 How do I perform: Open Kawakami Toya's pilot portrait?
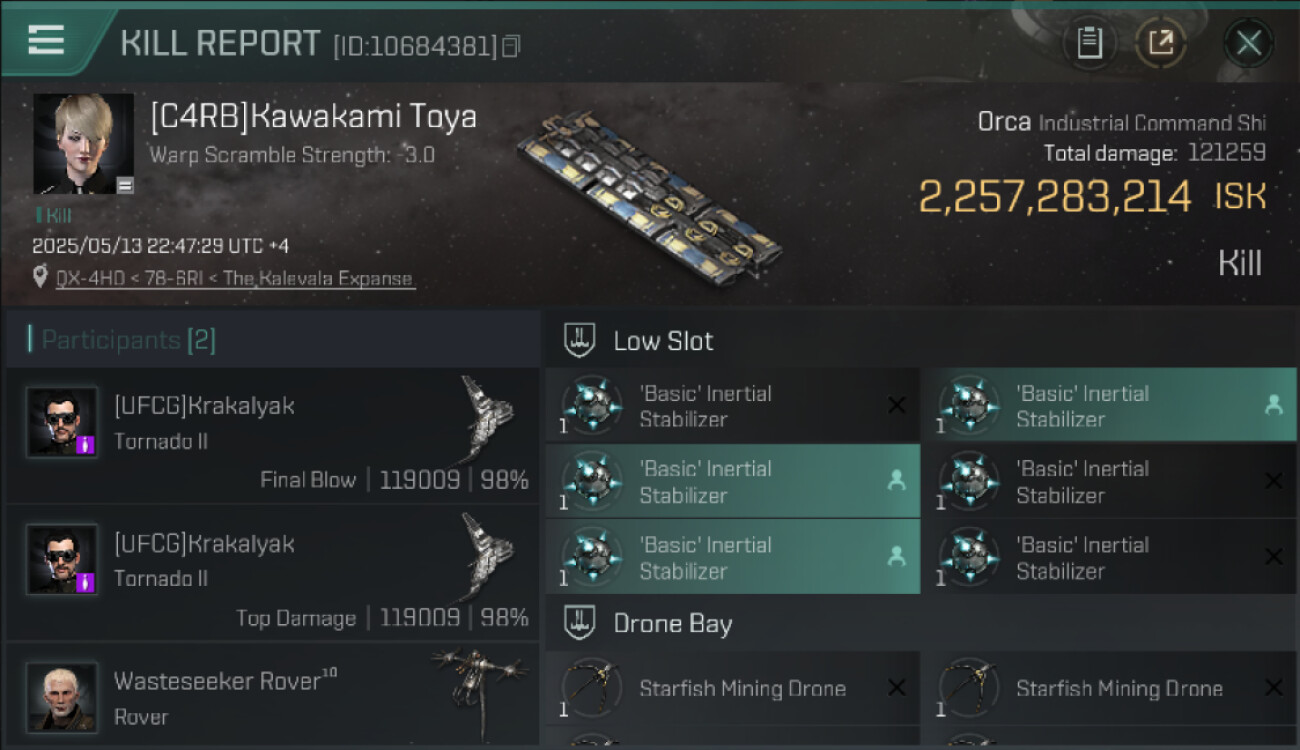[x=83, y=143]
